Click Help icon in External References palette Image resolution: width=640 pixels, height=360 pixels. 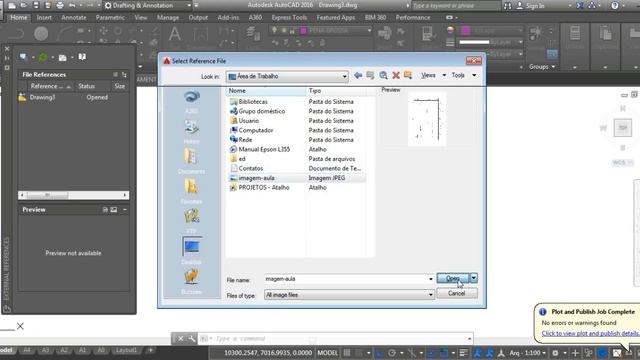(x=82, y=57)
